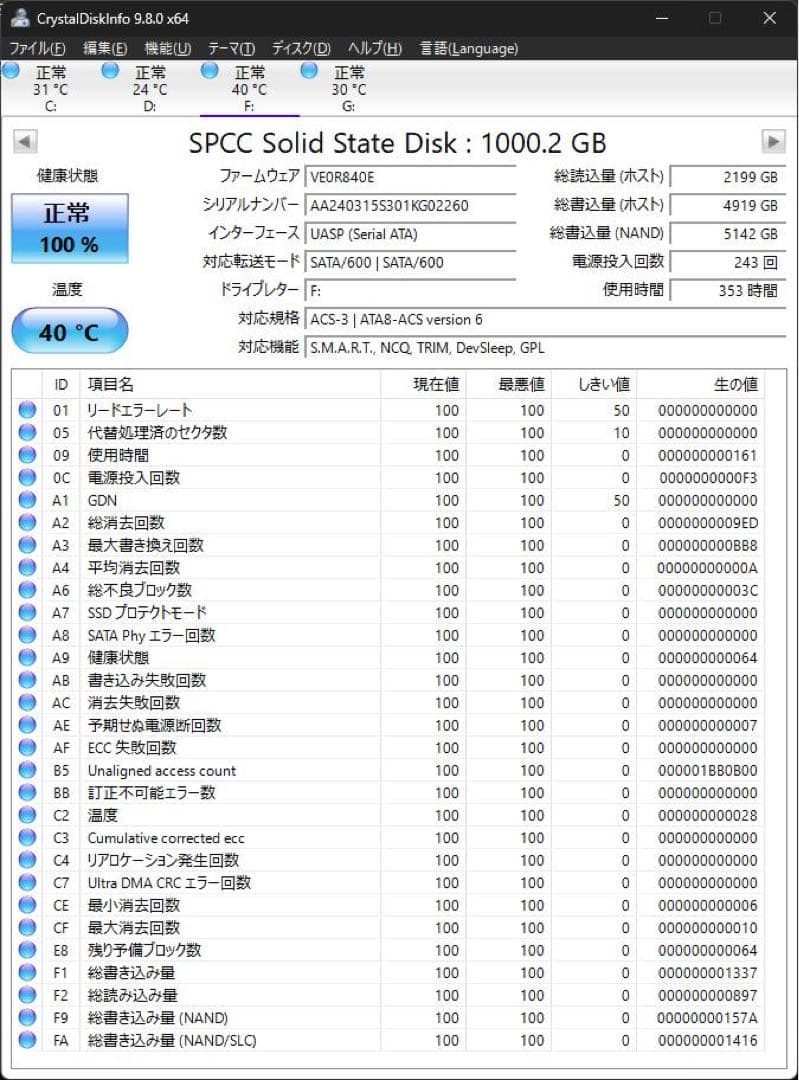Image resolution: width=799 pixels, height=1080 pixels.
Task: Click status icon for 電源投入回数 row
Action: (x=28, y=477)
